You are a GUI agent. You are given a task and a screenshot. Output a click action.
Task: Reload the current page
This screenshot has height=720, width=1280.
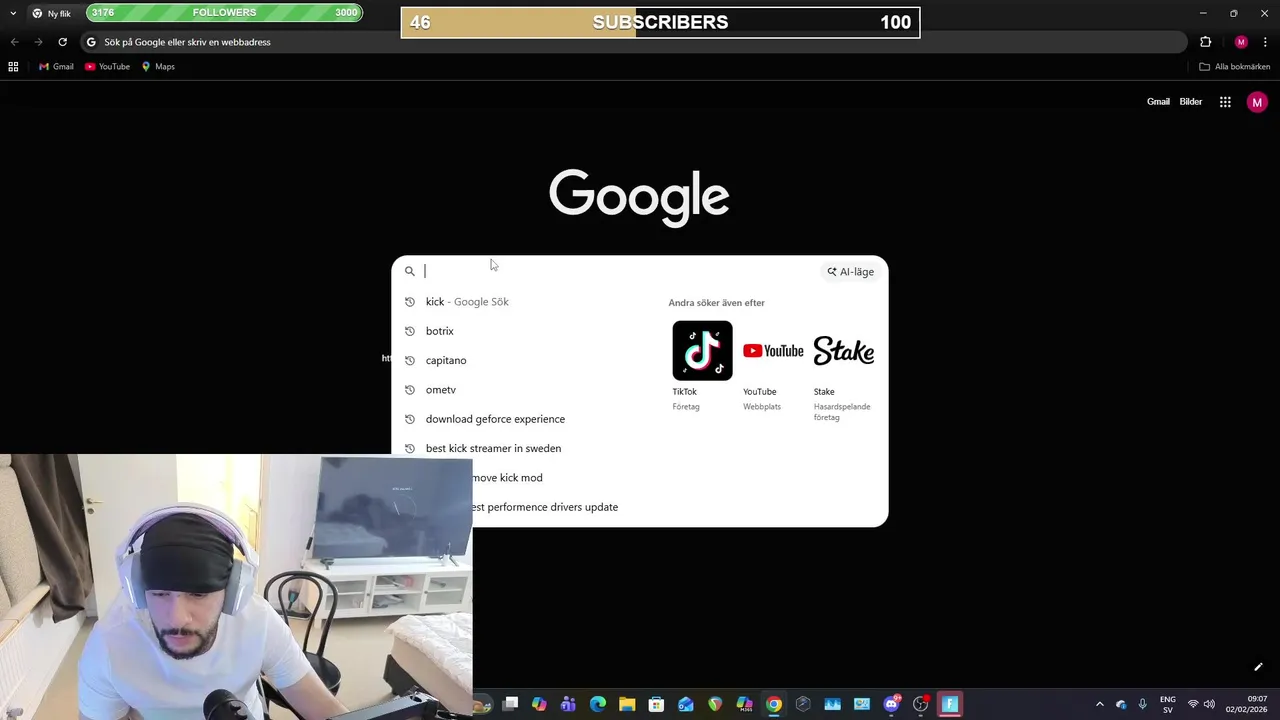tap(62, 42)
